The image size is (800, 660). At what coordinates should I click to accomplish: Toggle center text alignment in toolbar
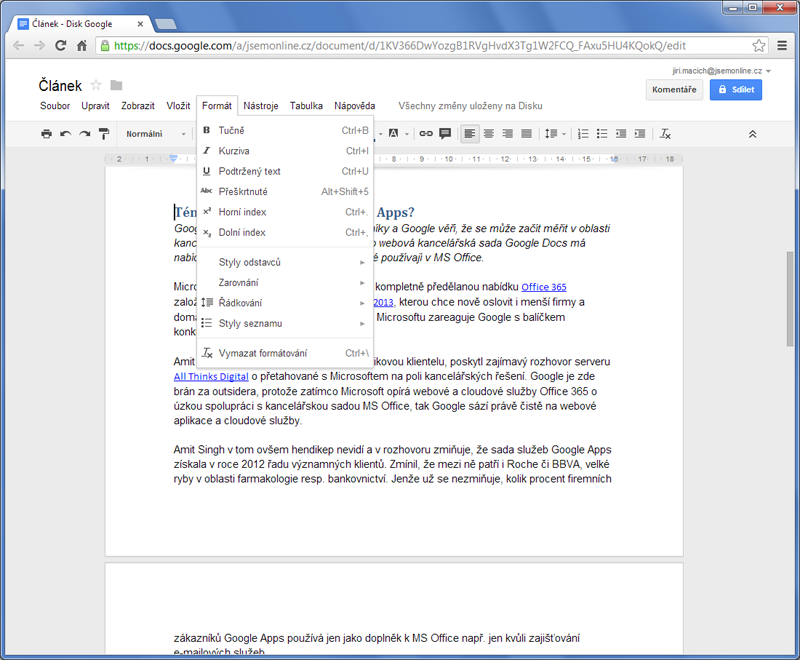(489, 134)
